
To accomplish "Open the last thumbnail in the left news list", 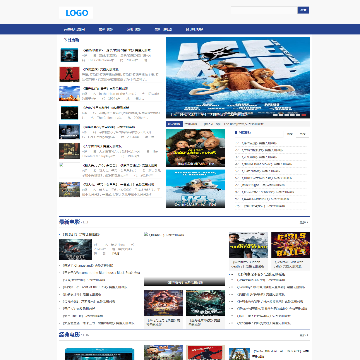I will click(x=69, y=189).
